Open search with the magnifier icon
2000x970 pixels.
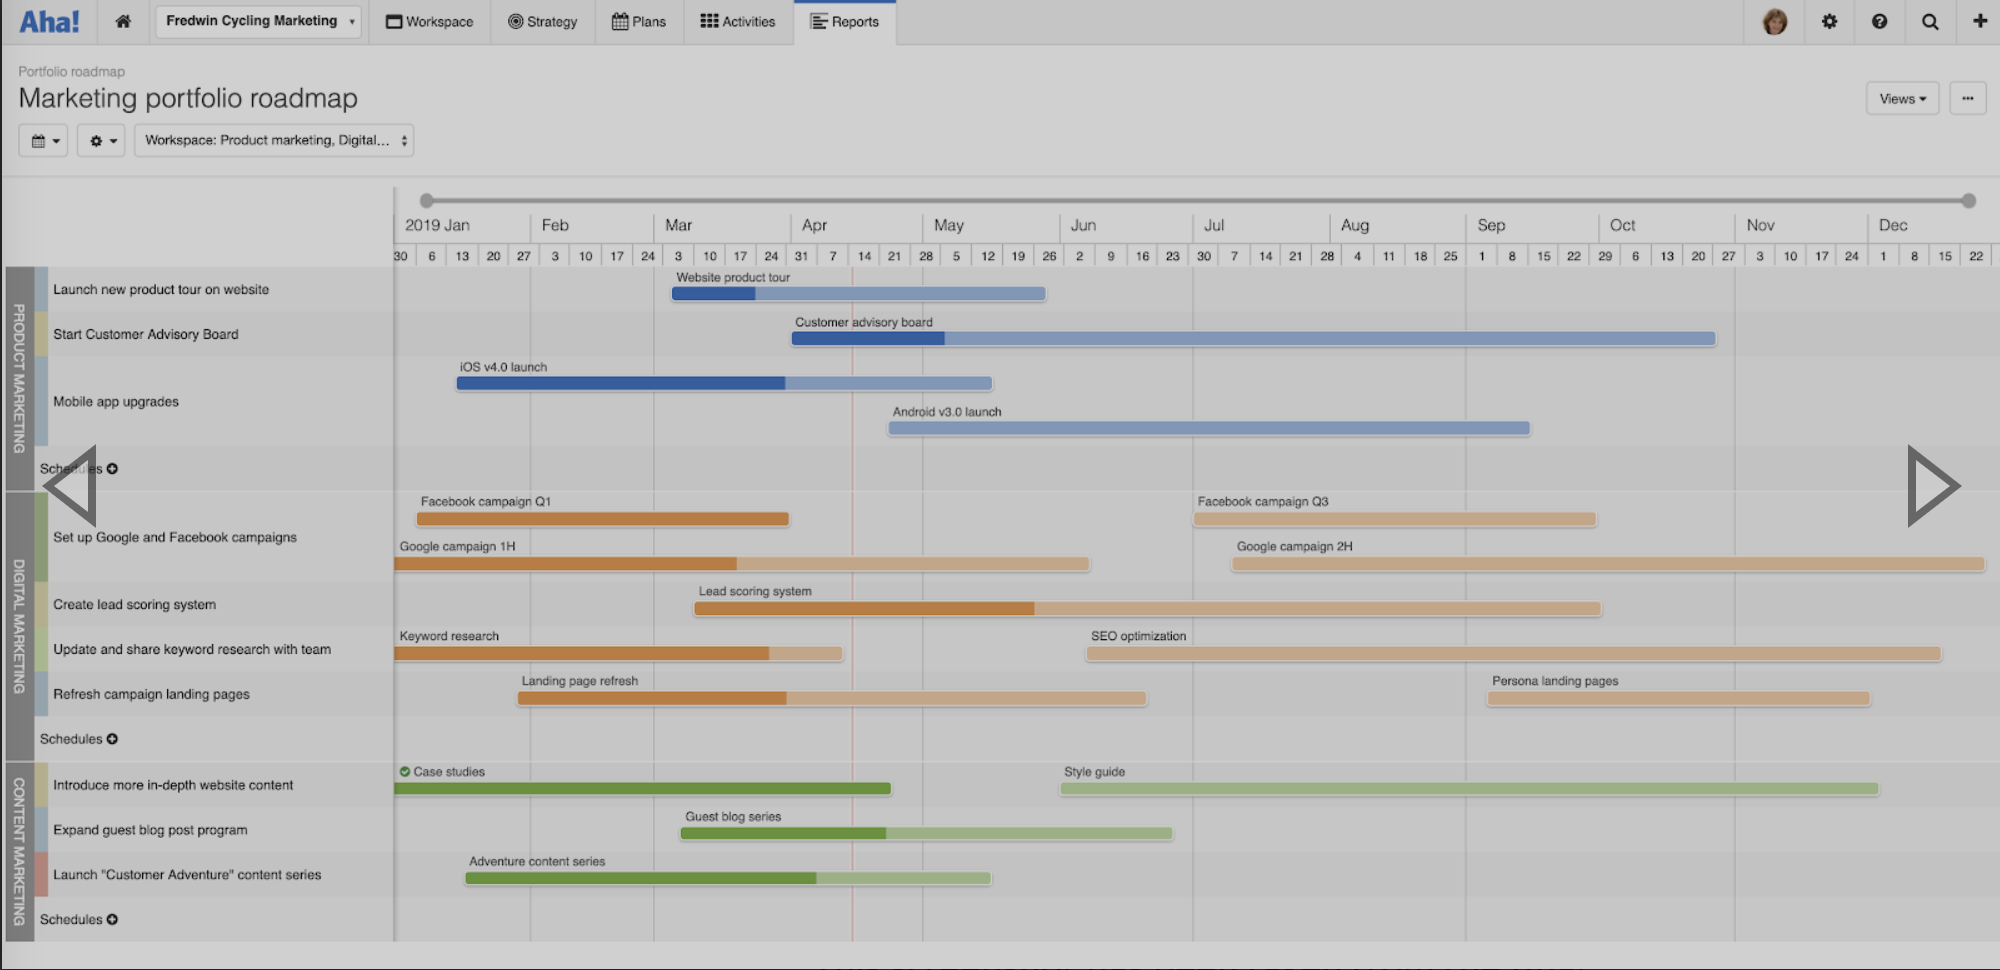click(1930, 21)
